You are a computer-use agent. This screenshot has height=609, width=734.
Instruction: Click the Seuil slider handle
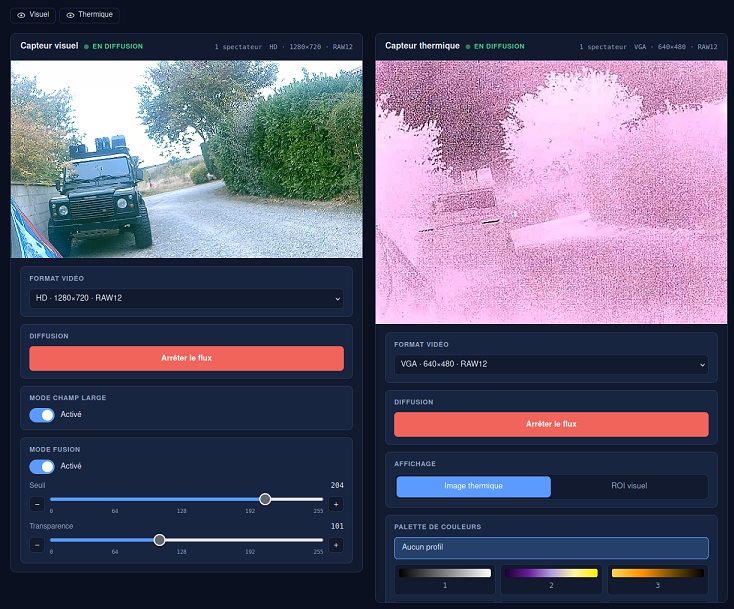pos(265,499)
